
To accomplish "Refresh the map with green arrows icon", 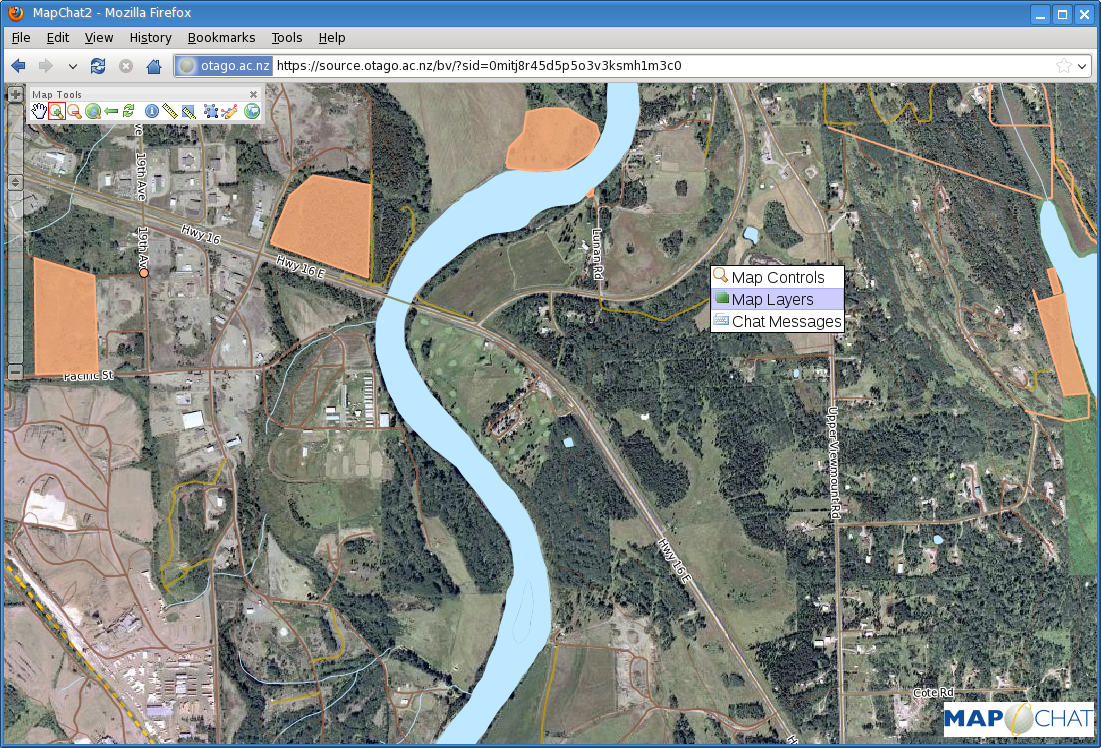I will (x=128, y=111).
